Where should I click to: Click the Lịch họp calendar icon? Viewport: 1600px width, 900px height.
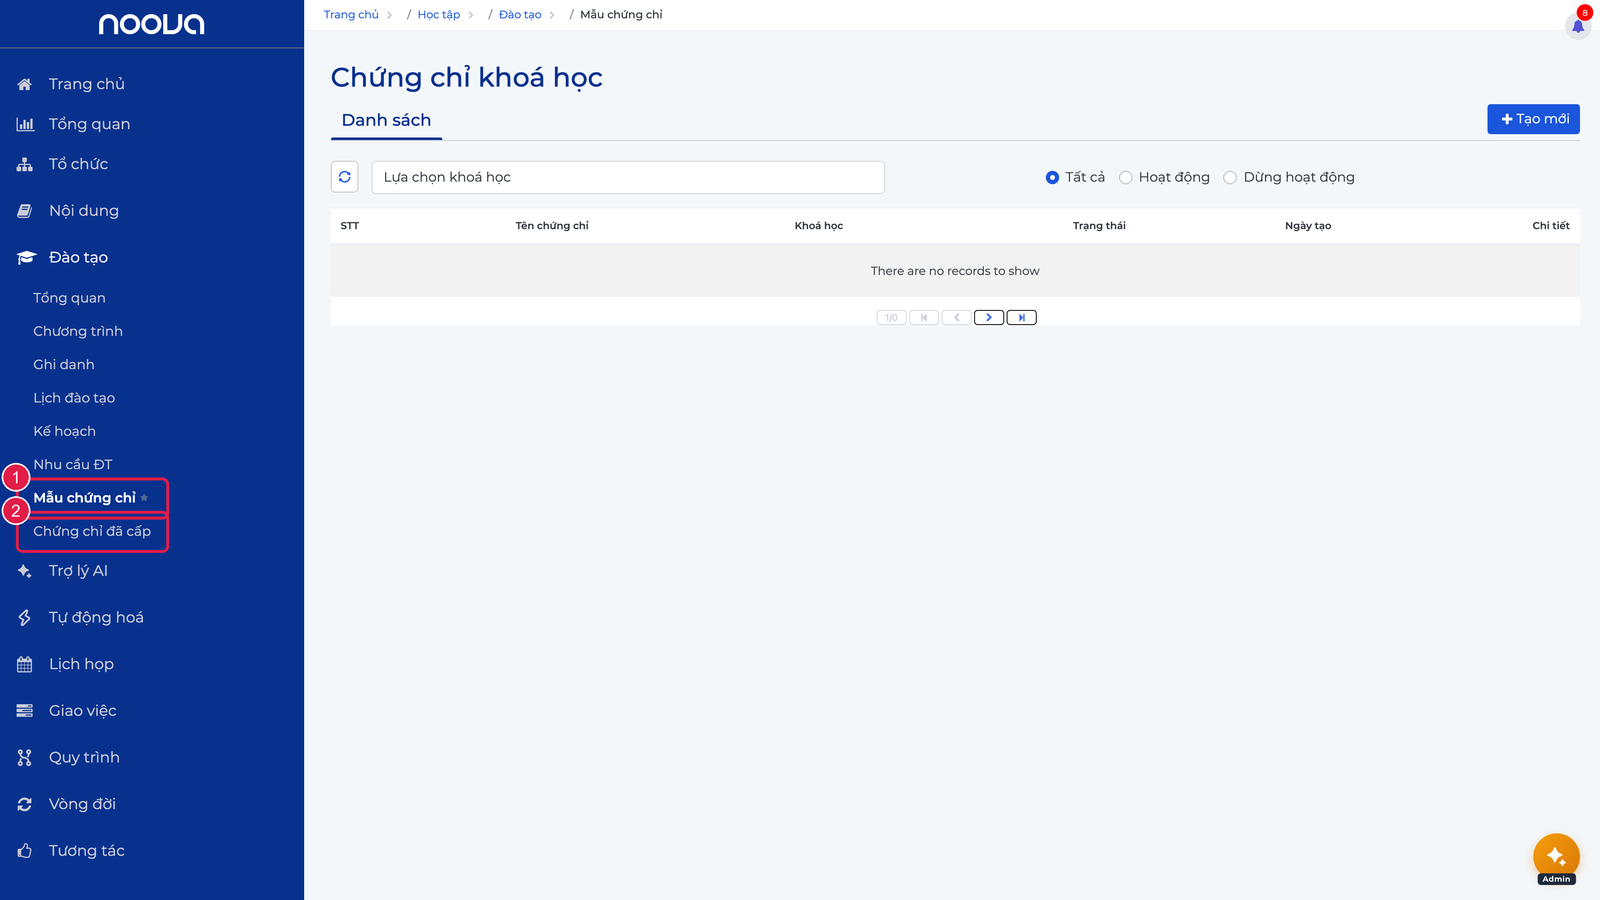[25, 664]
